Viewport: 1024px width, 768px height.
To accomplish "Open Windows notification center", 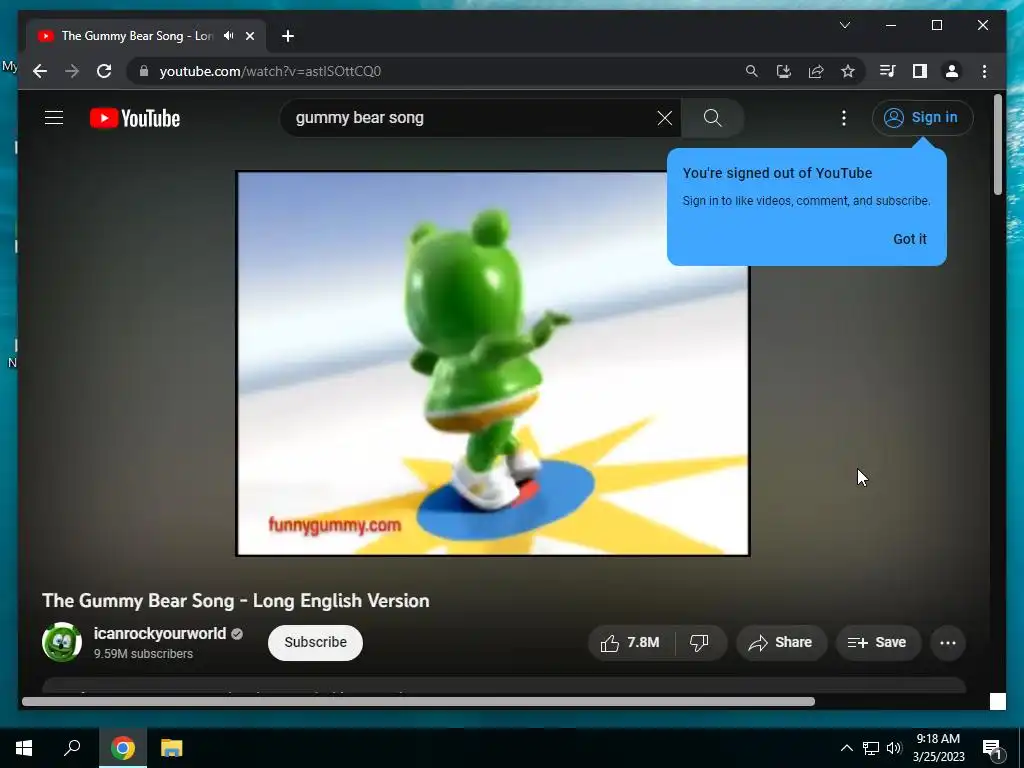I will (x=992, y=748).
